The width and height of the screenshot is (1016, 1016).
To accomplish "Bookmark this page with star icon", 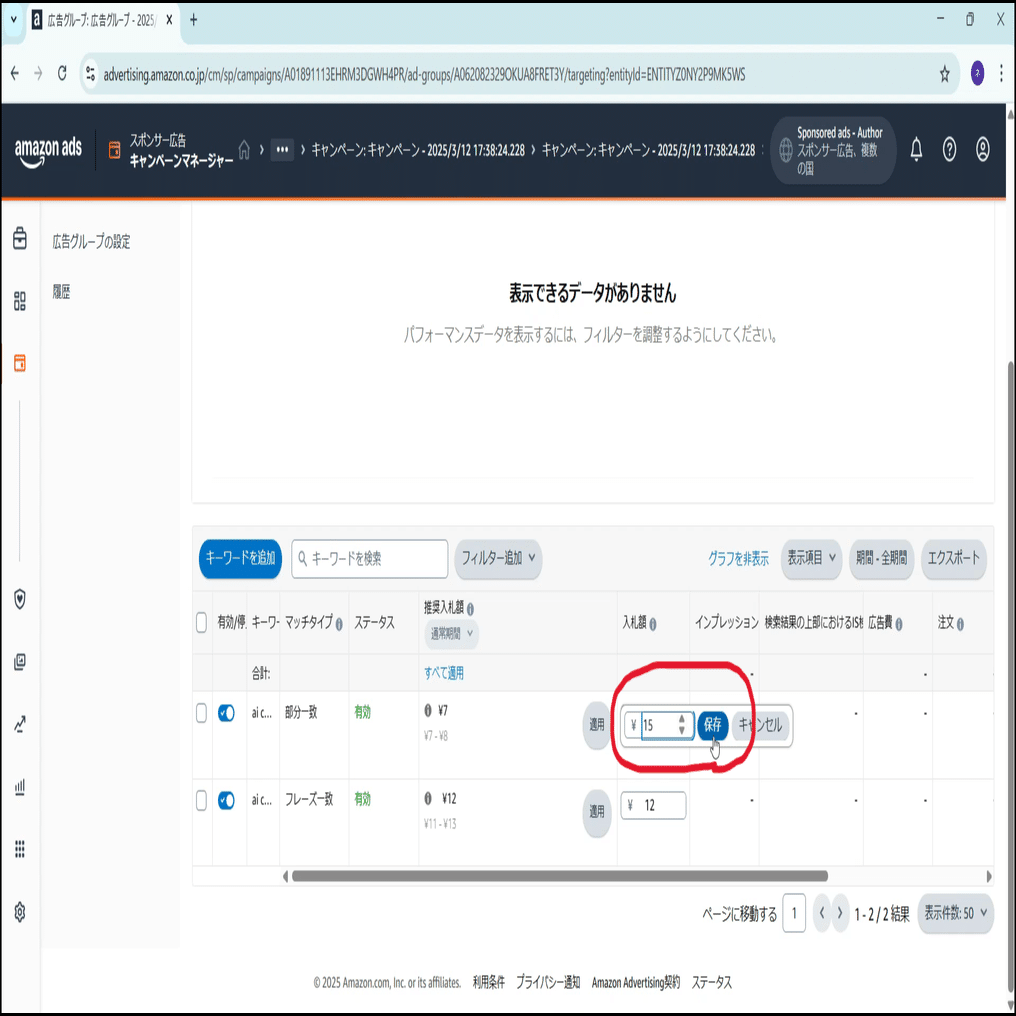I will pos(945,74).
